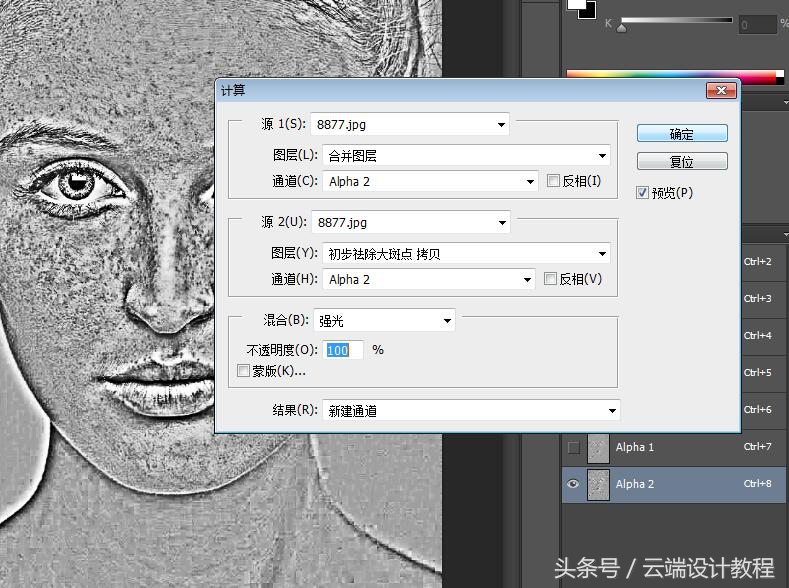789x588 pixels.
Task: Enable 反相(I) invert for source 1
Action: 553,181
